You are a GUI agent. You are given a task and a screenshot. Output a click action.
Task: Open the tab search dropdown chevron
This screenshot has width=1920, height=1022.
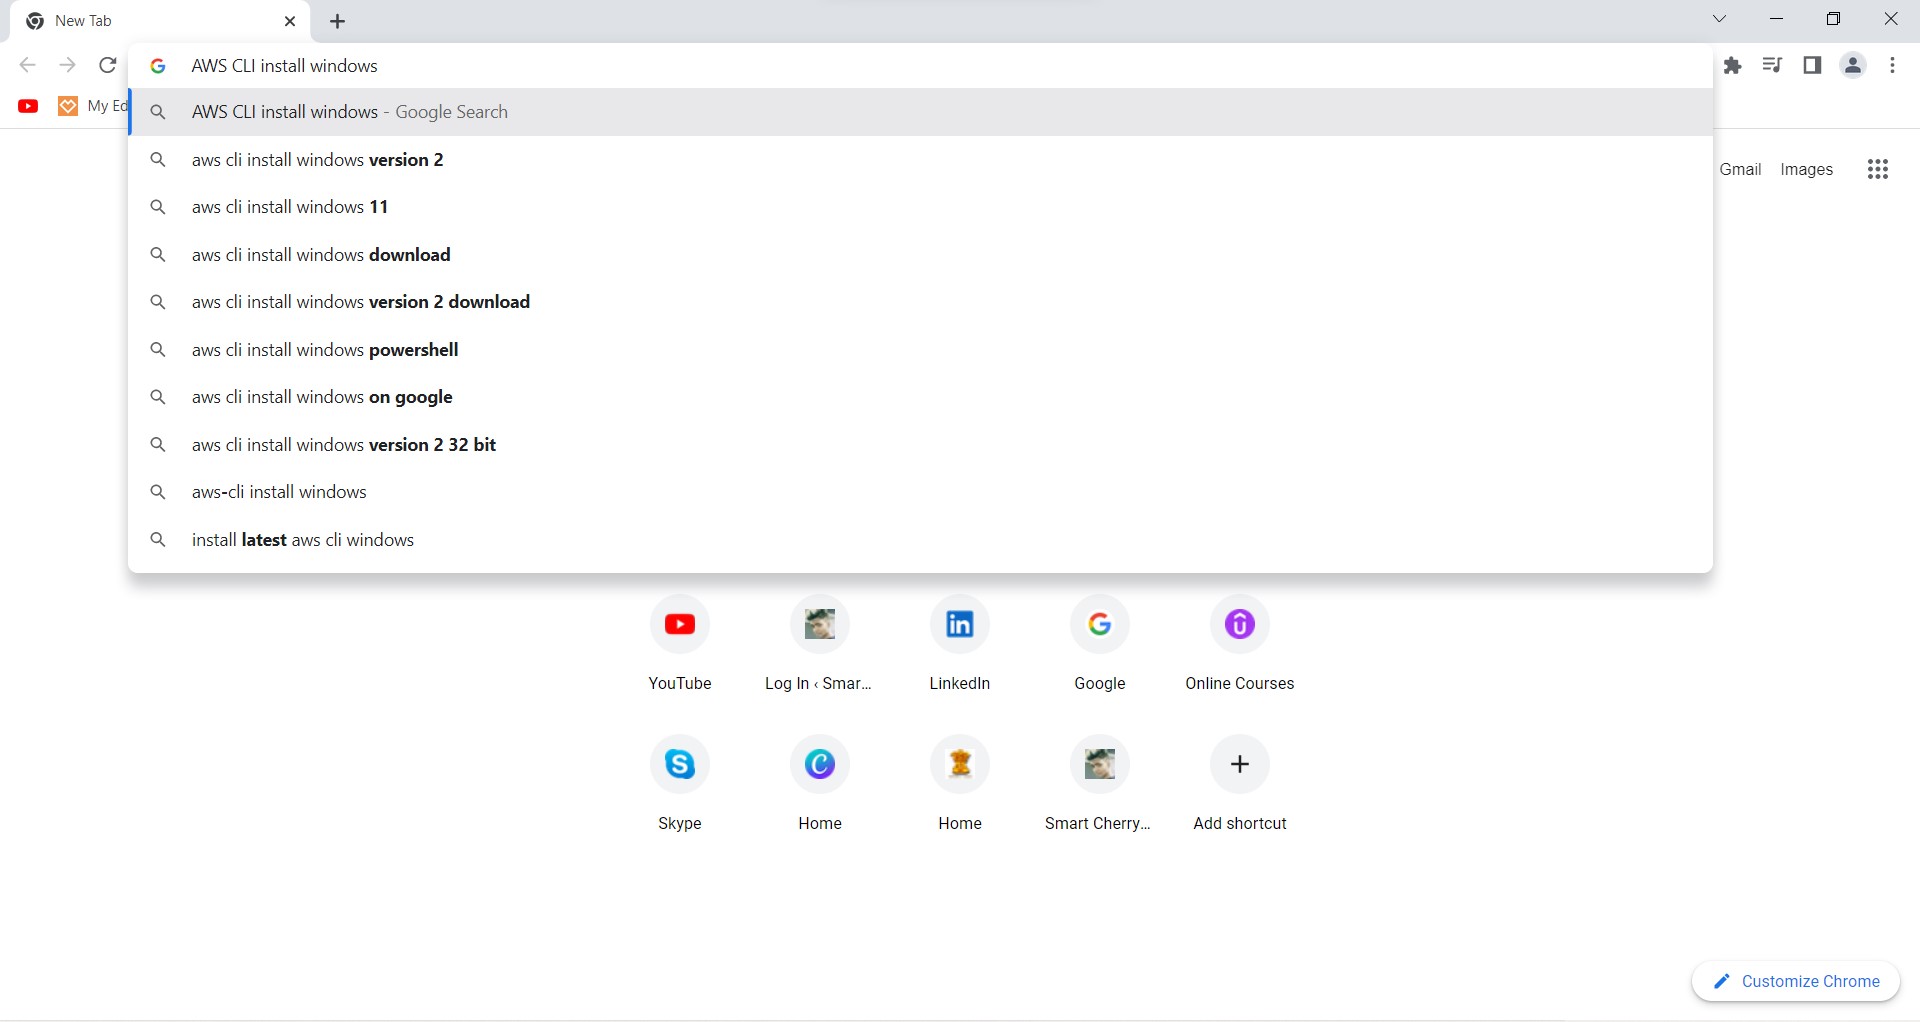(x=1719, y=19)
